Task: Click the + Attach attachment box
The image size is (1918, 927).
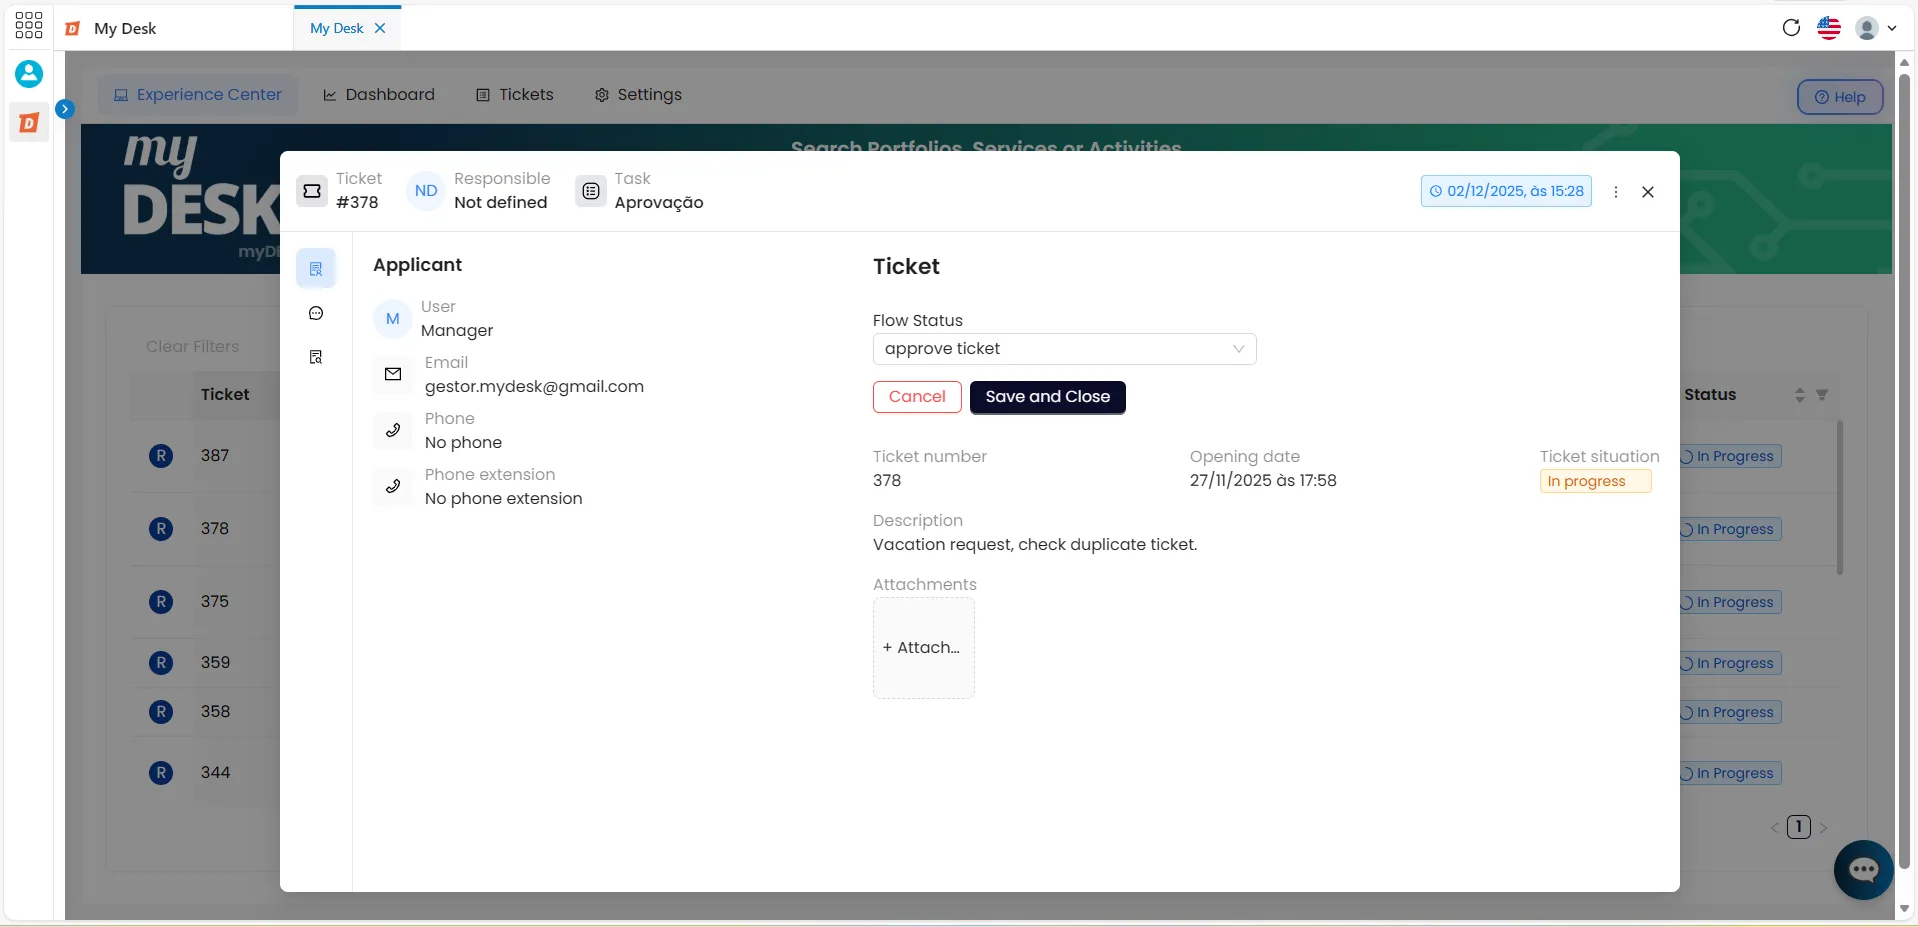Action: (923, 648)
